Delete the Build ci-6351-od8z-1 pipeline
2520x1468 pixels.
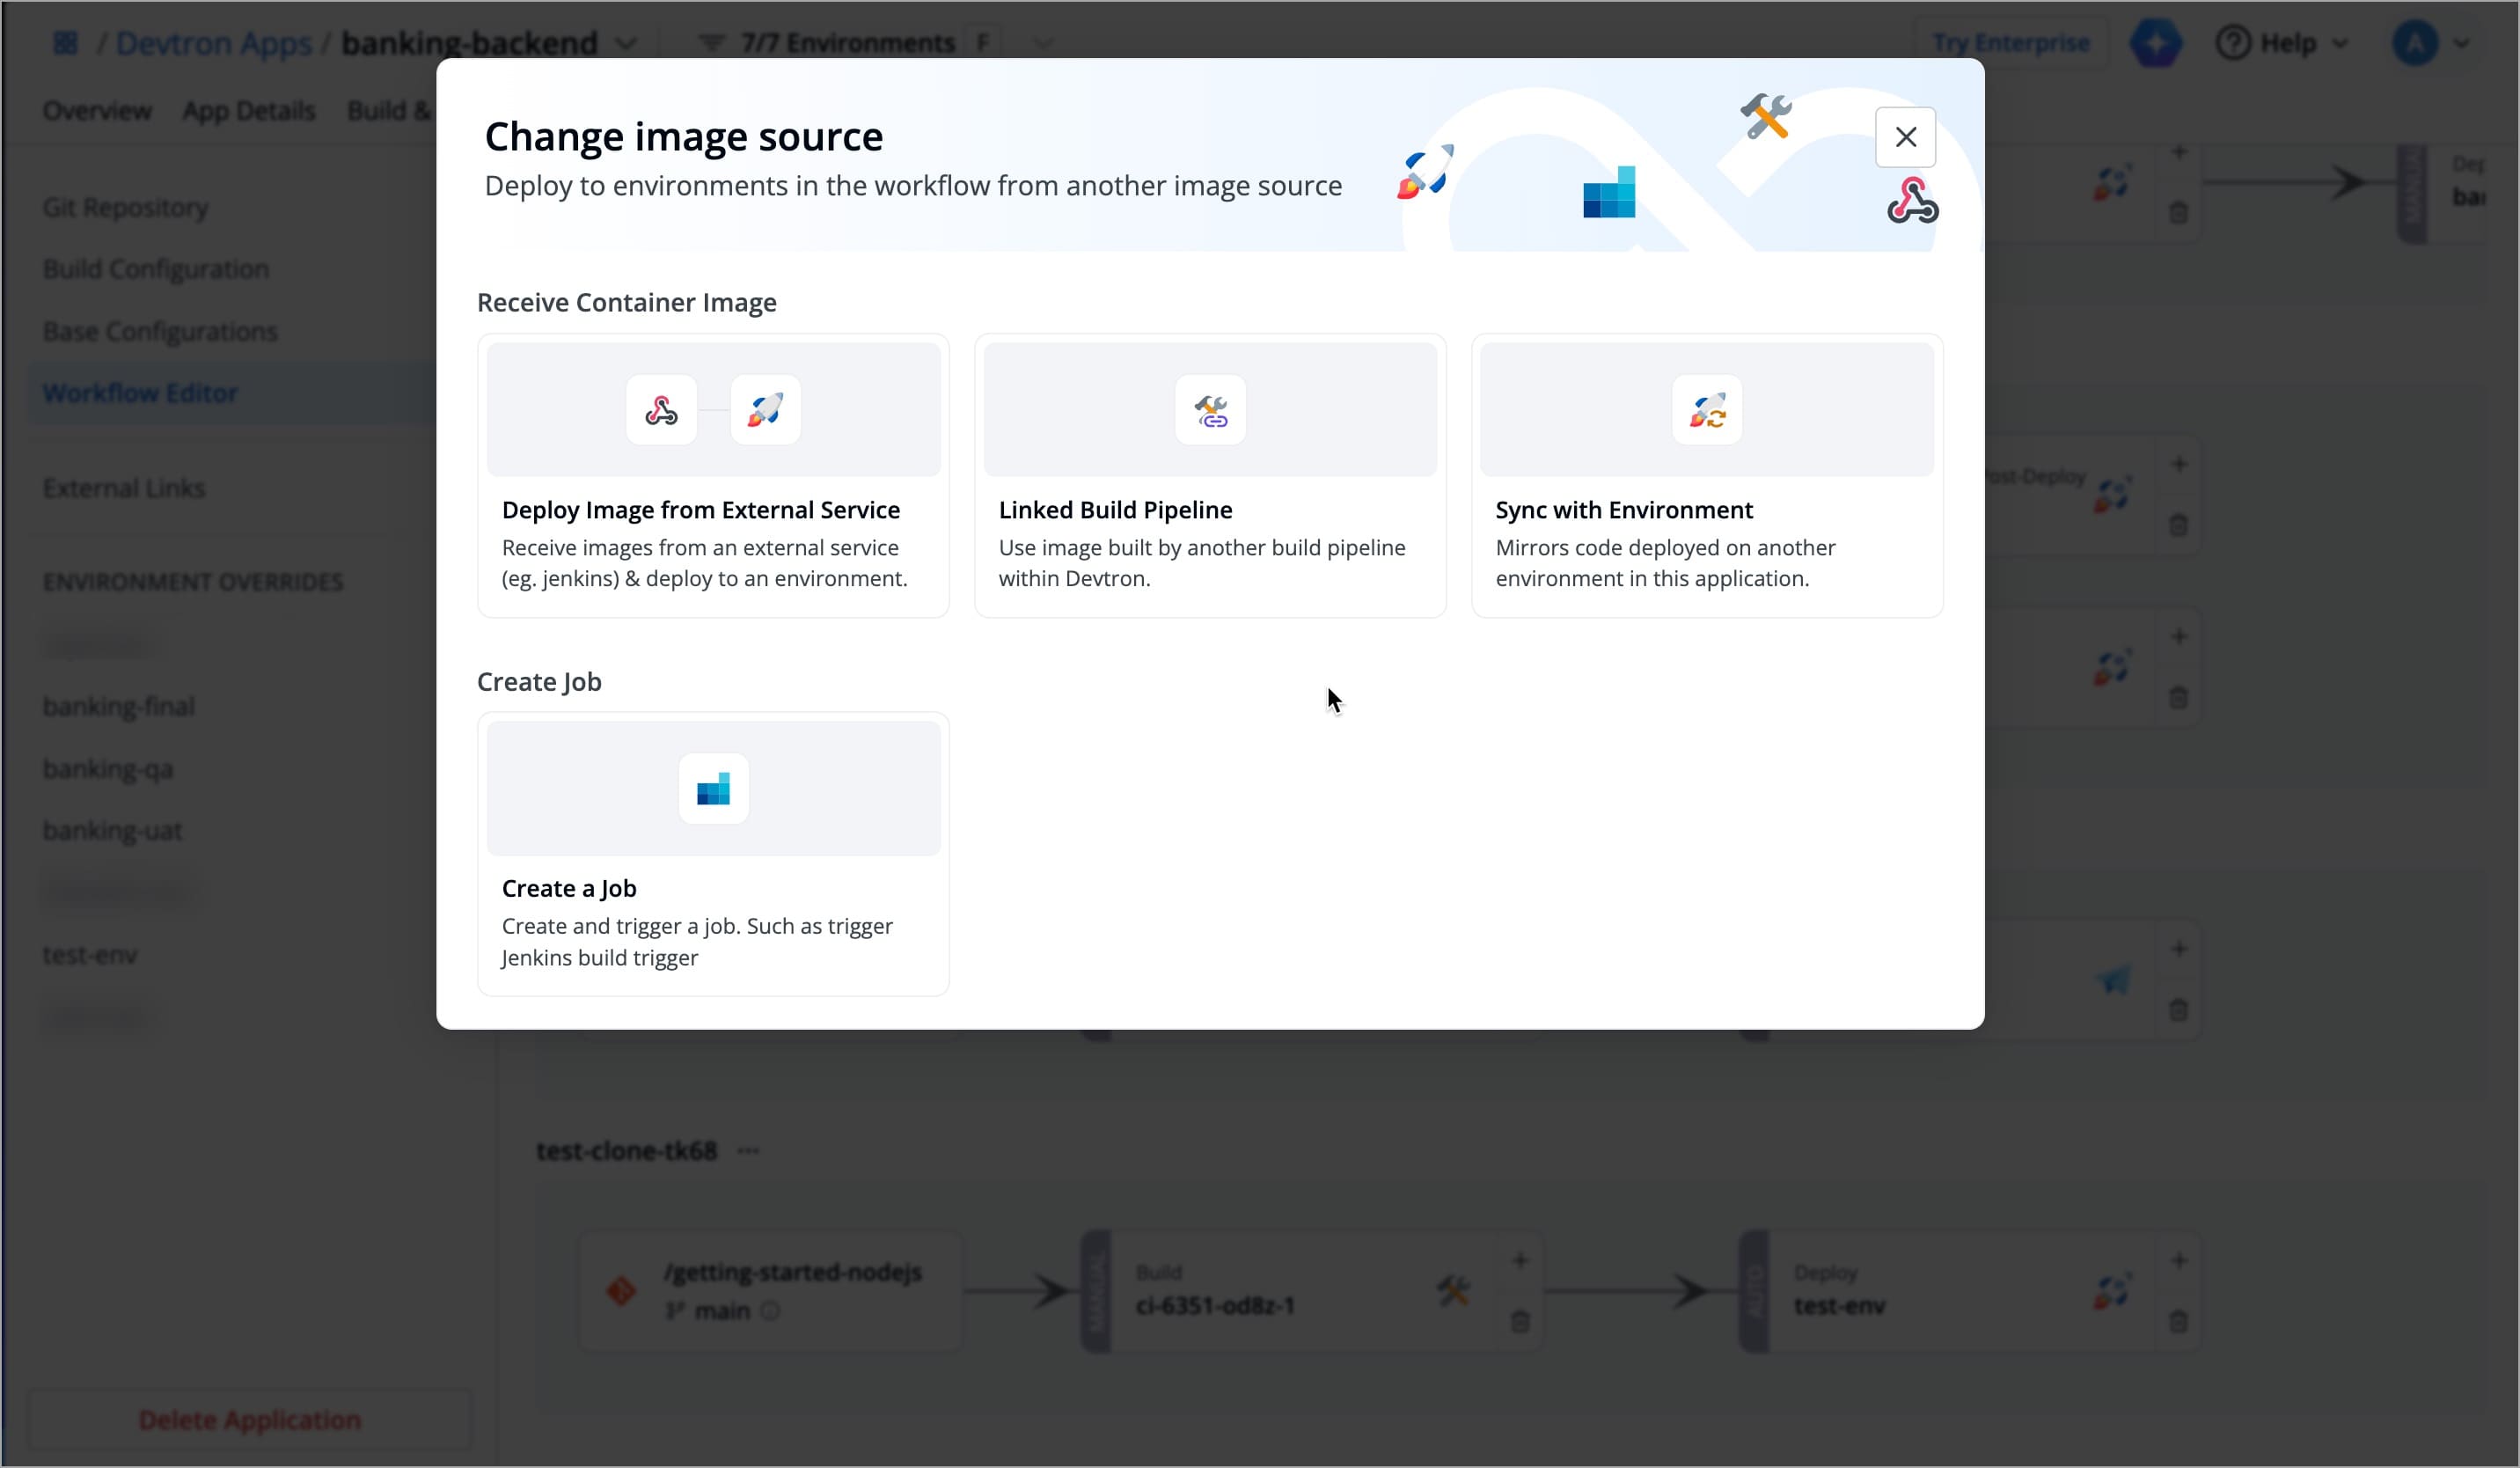coord(1520,1323)
